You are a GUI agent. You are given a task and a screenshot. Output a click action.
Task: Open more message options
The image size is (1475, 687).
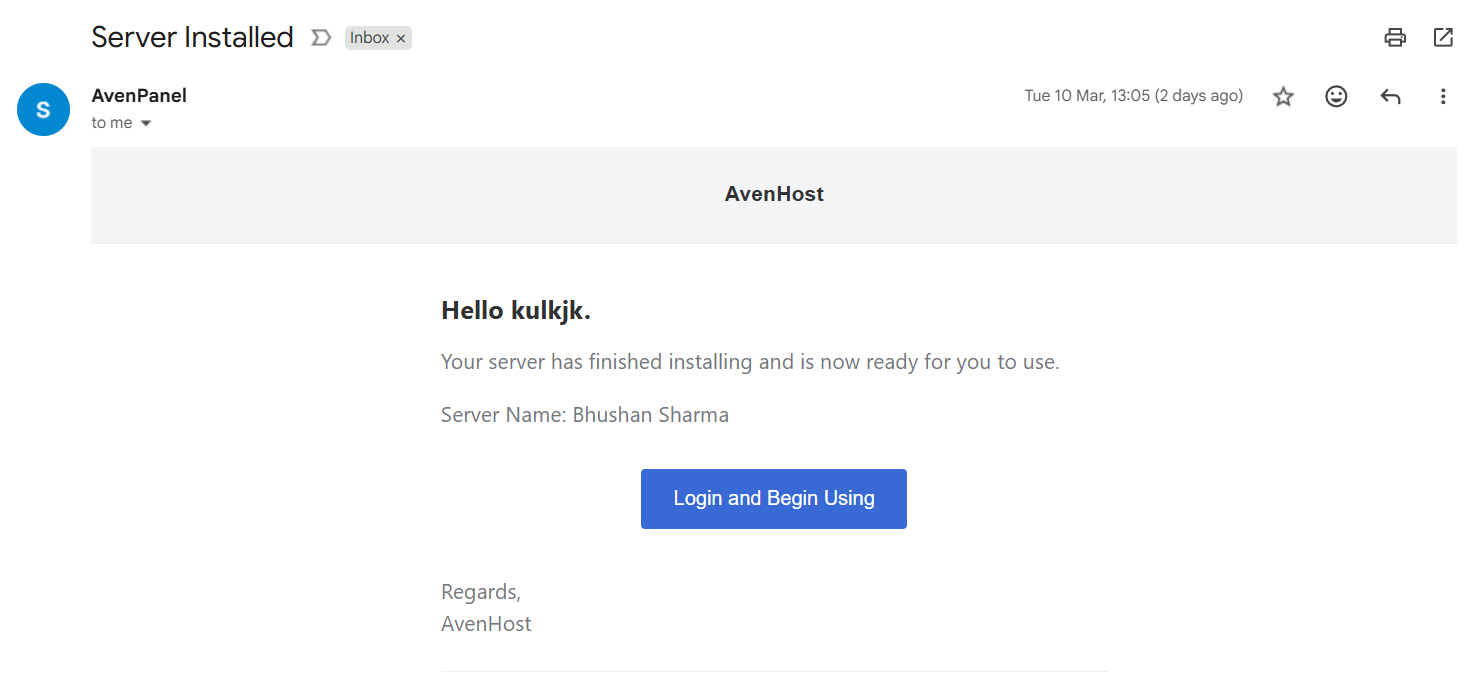(1443, 96)
